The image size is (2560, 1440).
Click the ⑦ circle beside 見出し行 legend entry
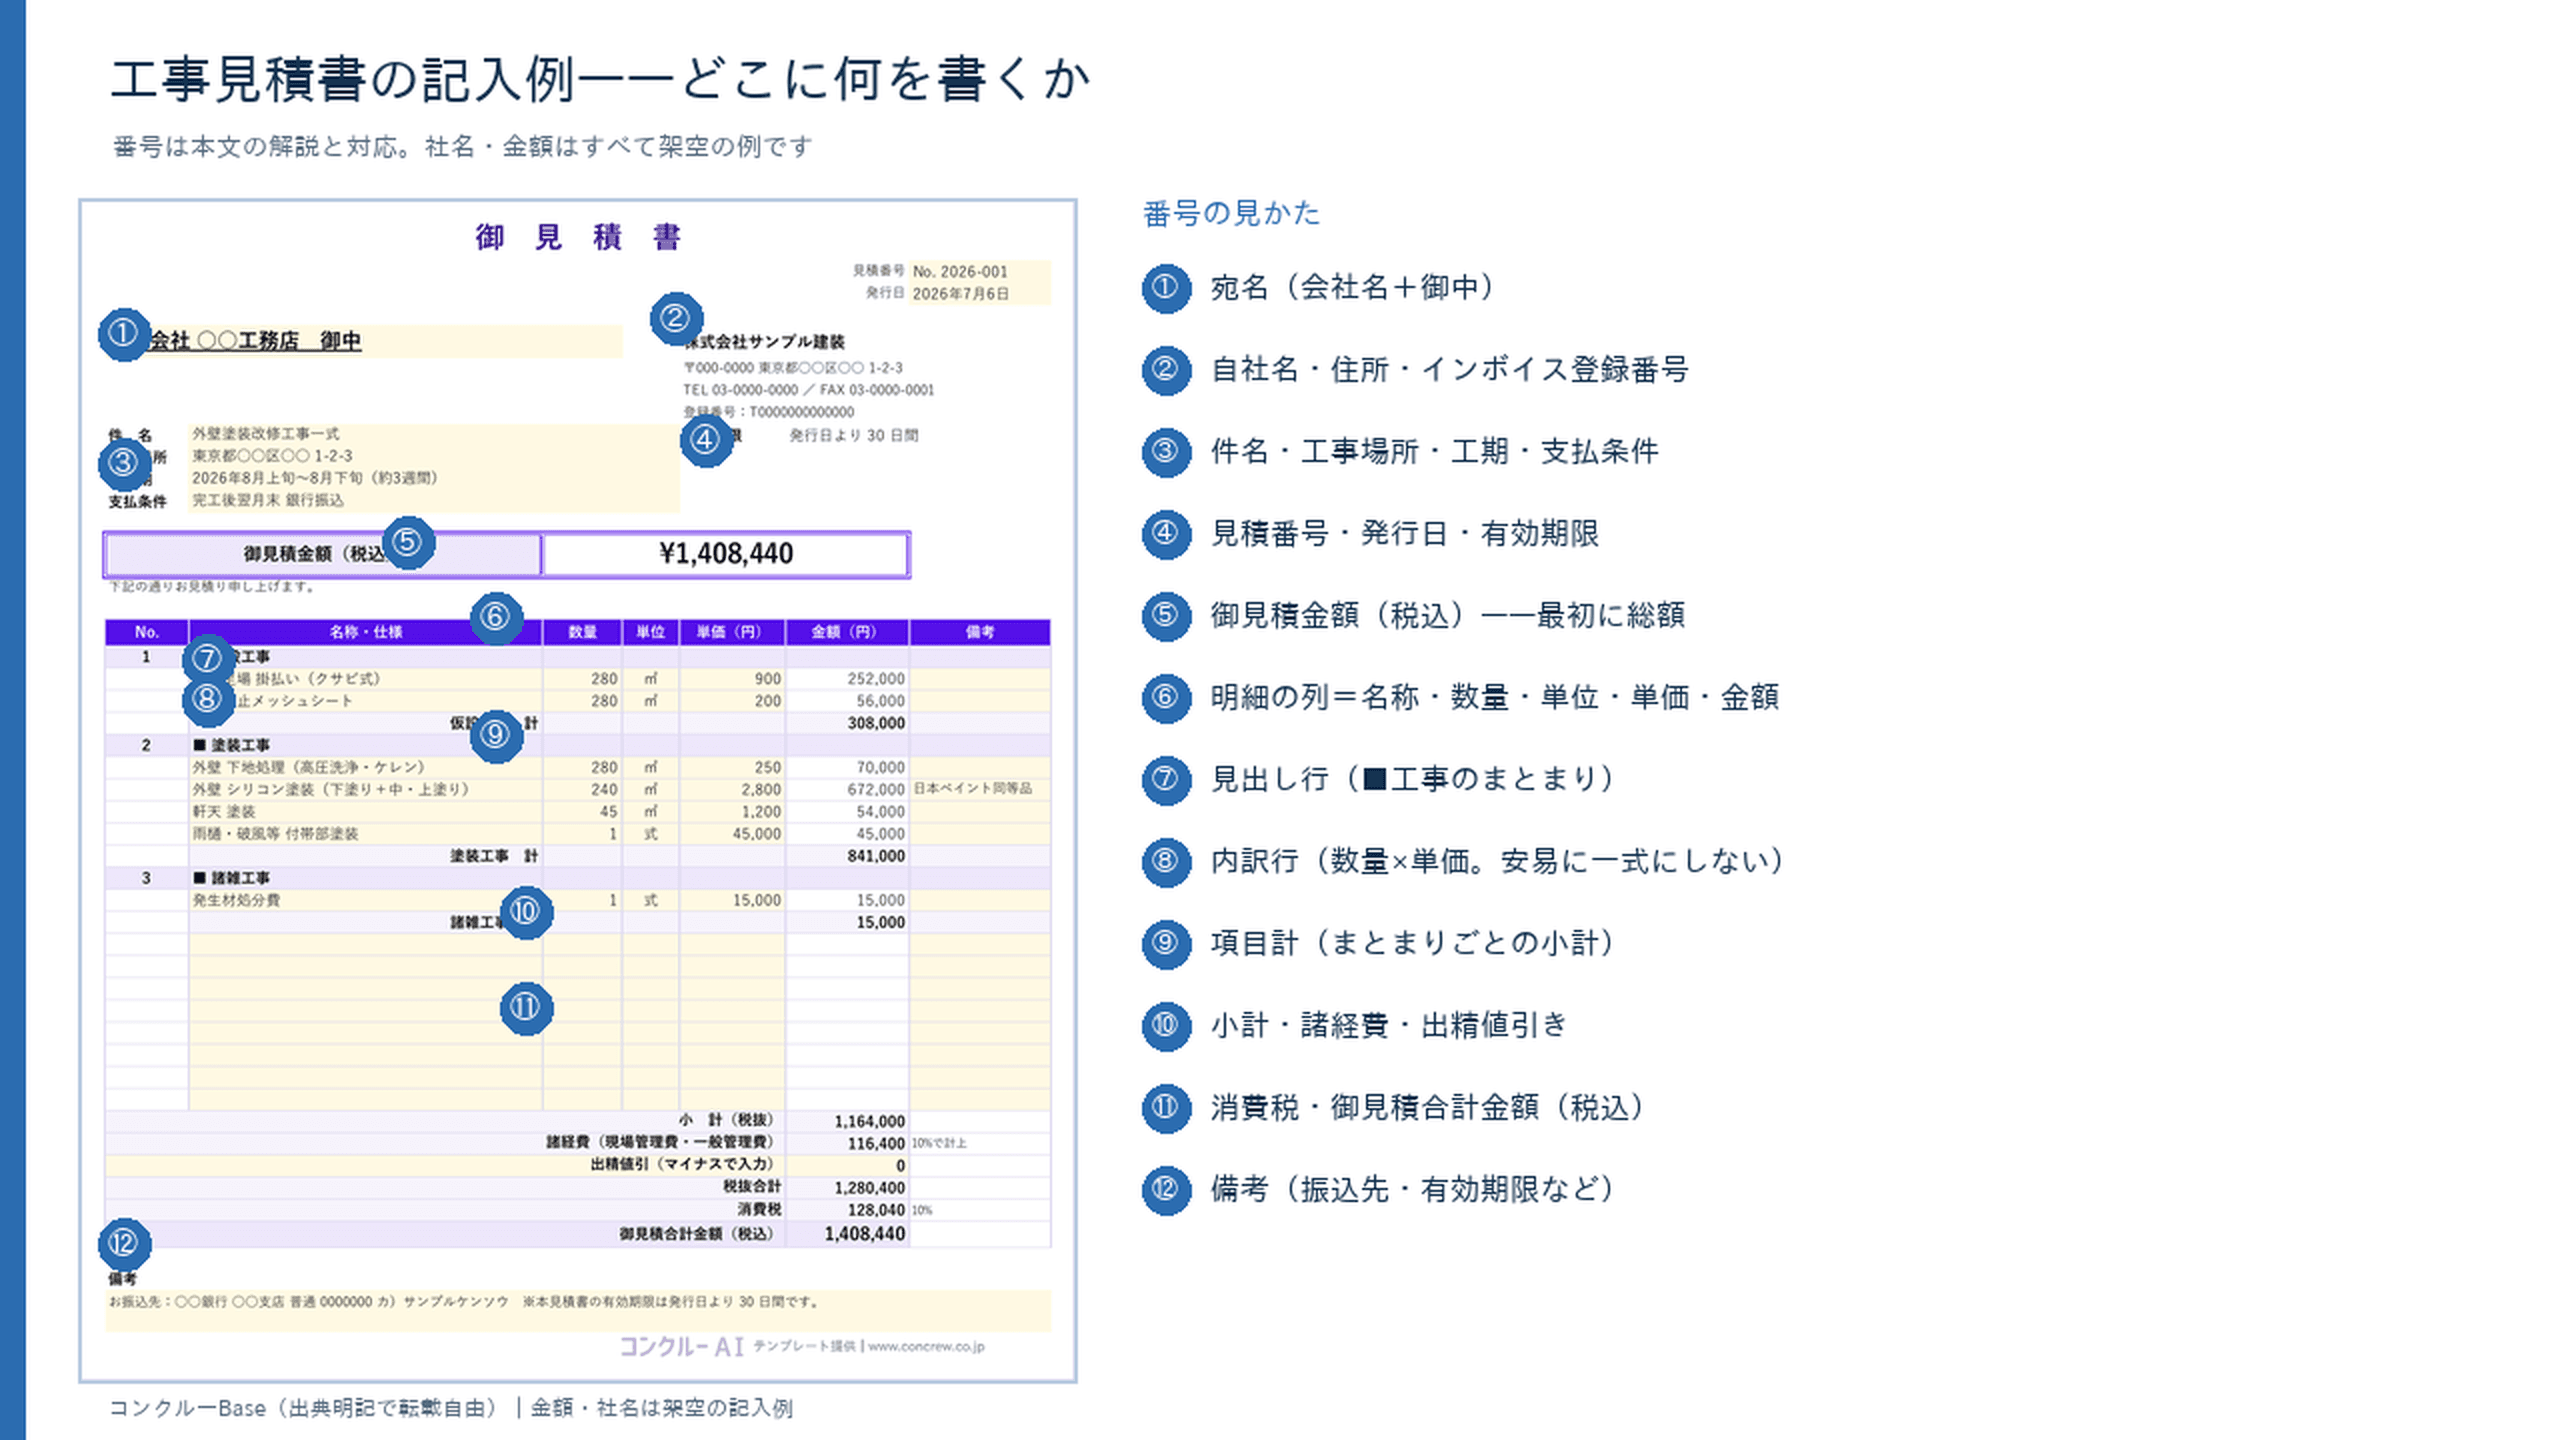pyautogui.click(x=1166, y=780)
